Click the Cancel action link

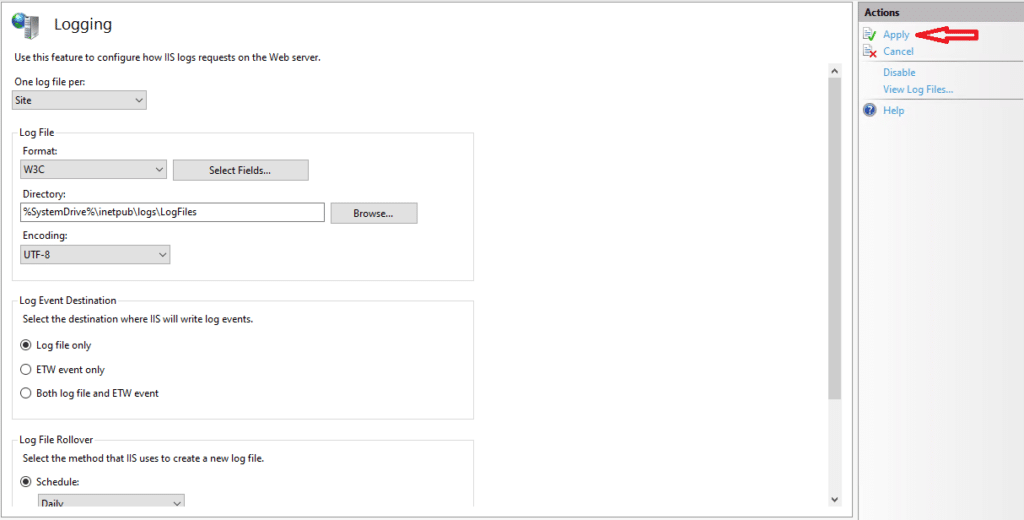click(x=898, y=52)
